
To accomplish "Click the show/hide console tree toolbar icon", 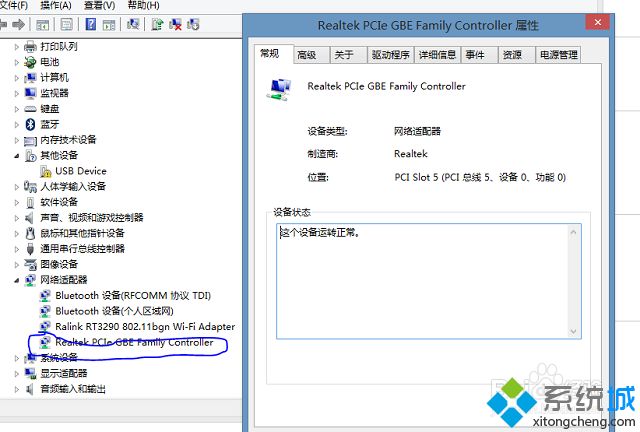I will tap(42, 25).
